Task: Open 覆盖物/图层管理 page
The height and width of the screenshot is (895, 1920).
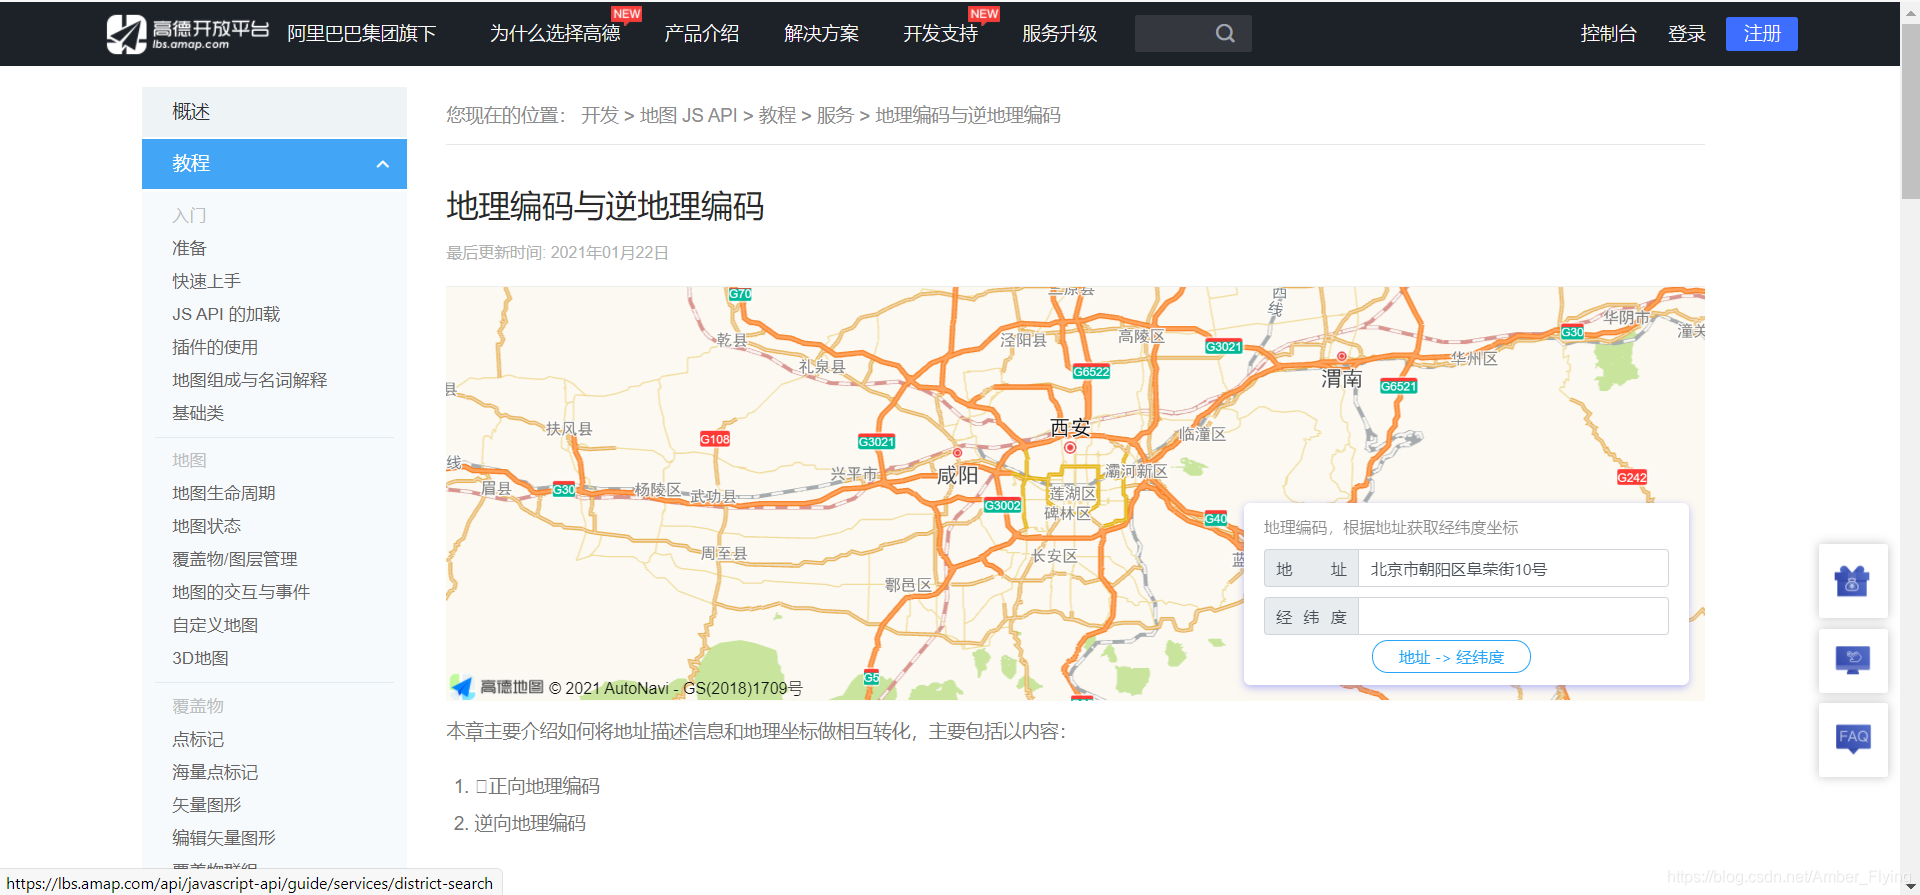Action: pyautogui.click(x=235, y=559)
